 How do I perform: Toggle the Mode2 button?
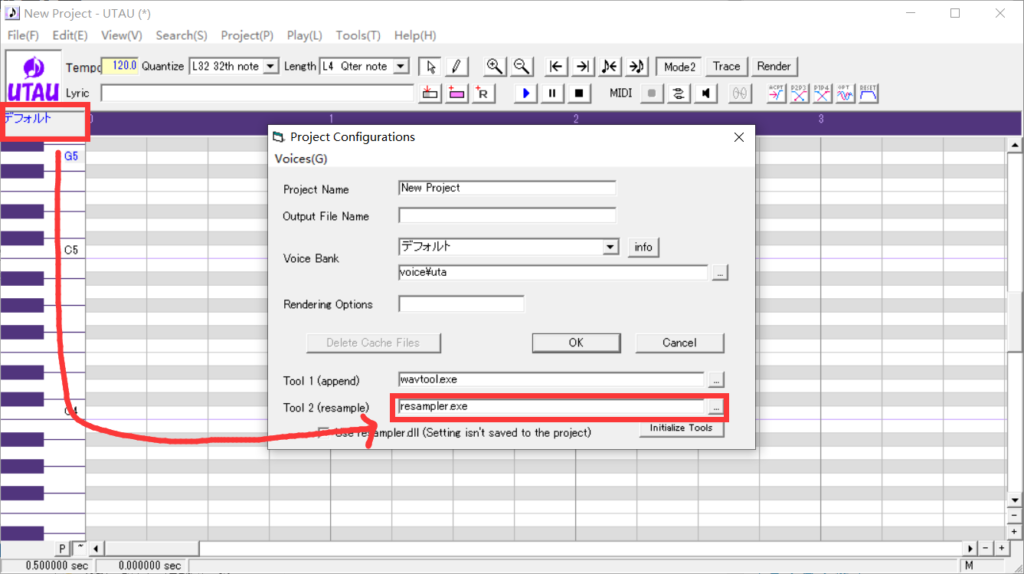679,67
